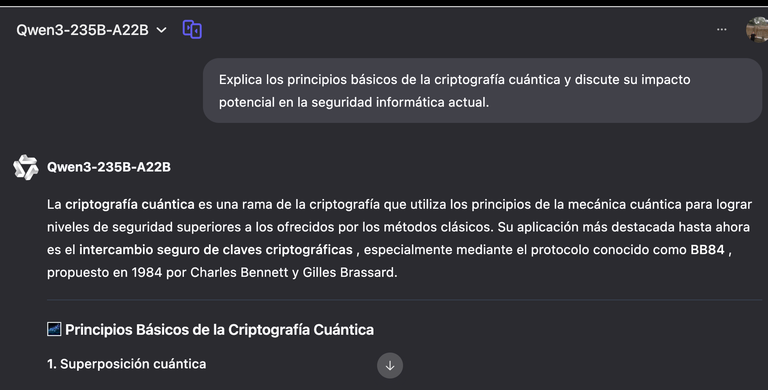Screen dimensions: 768x390
Task: Click 'propuesto en 1984' in the response
Action: 104,272
